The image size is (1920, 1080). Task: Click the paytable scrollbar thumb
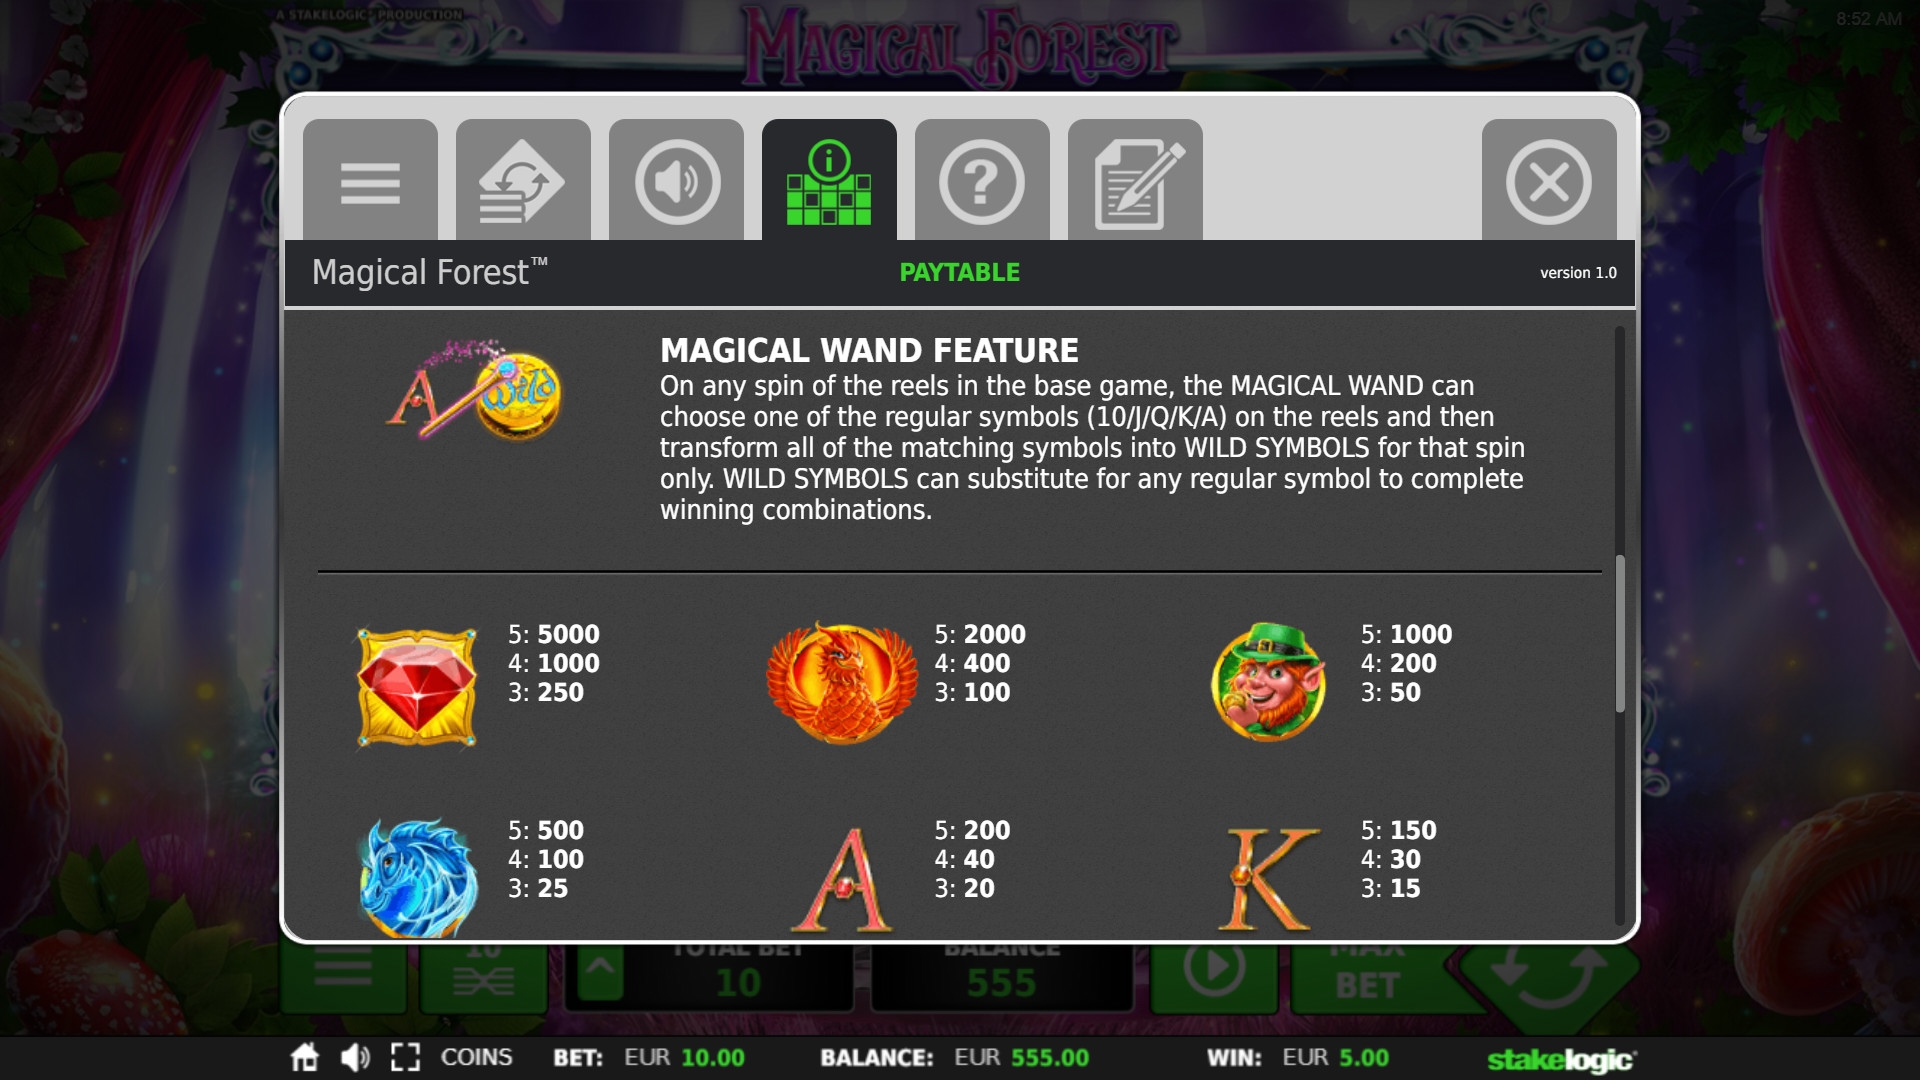[x=1620, y=634]
